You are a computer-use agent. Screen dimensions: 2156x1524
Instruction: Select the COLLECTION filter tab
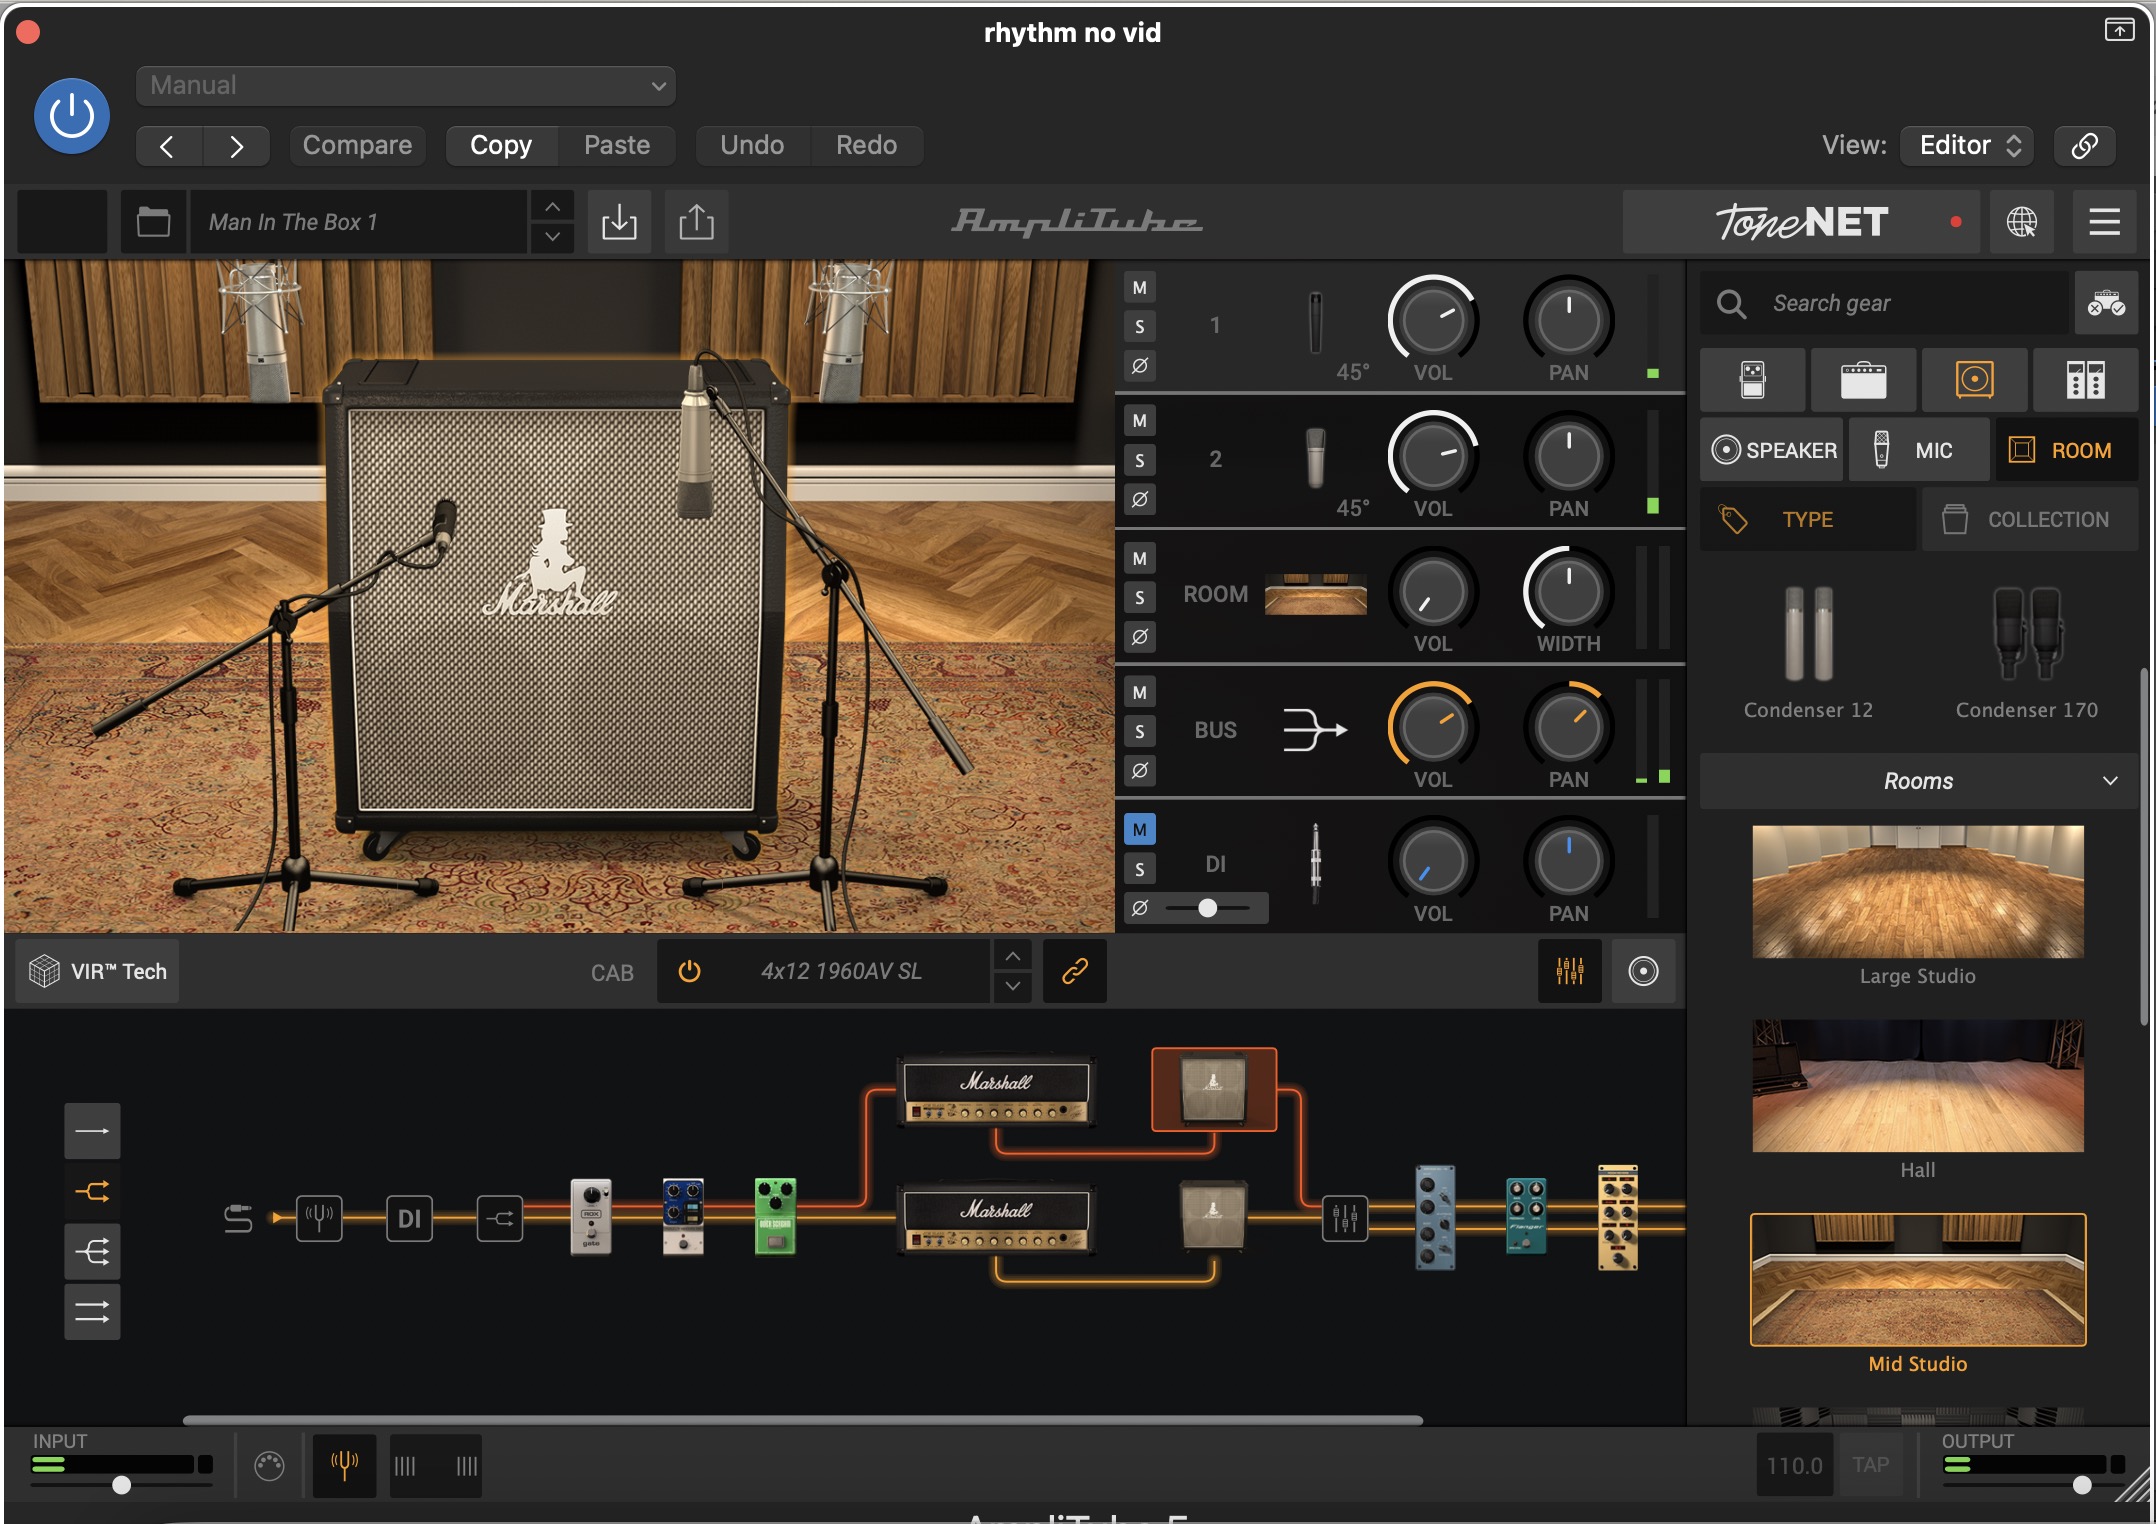(x=2030, y=520)
